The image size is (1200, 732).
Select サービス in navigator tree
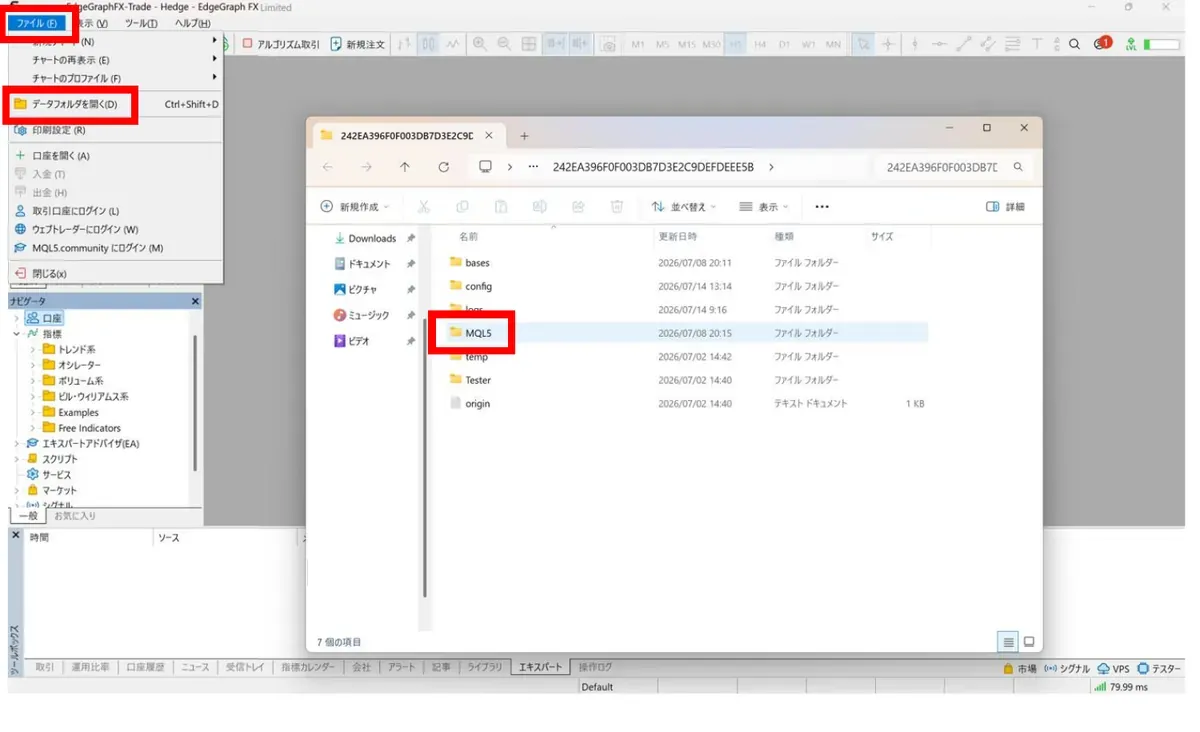tap(56, 475)
